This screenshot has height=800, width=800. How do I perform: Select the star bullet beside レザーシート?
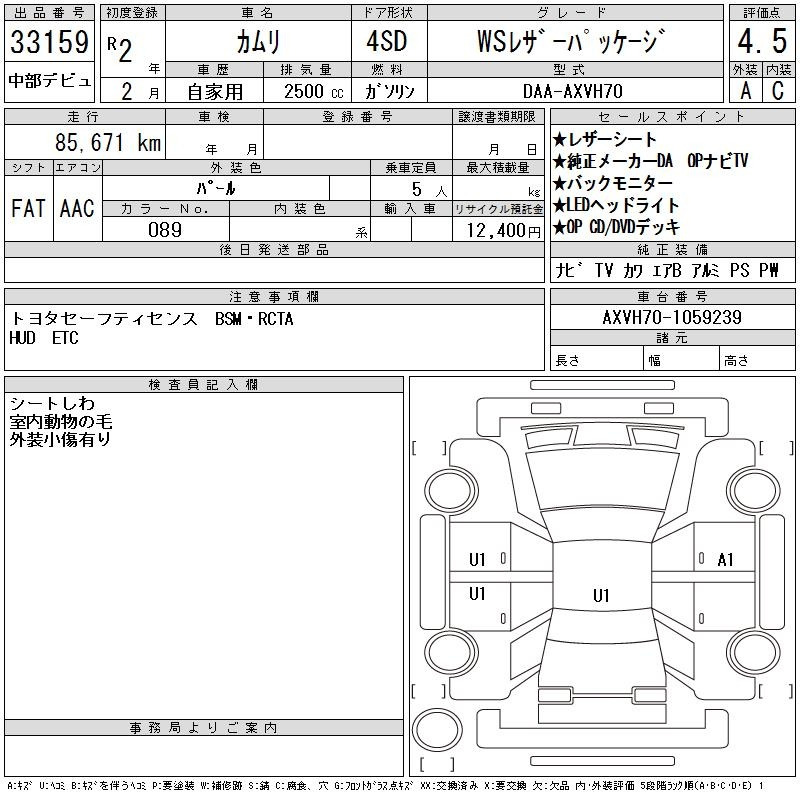560,140
